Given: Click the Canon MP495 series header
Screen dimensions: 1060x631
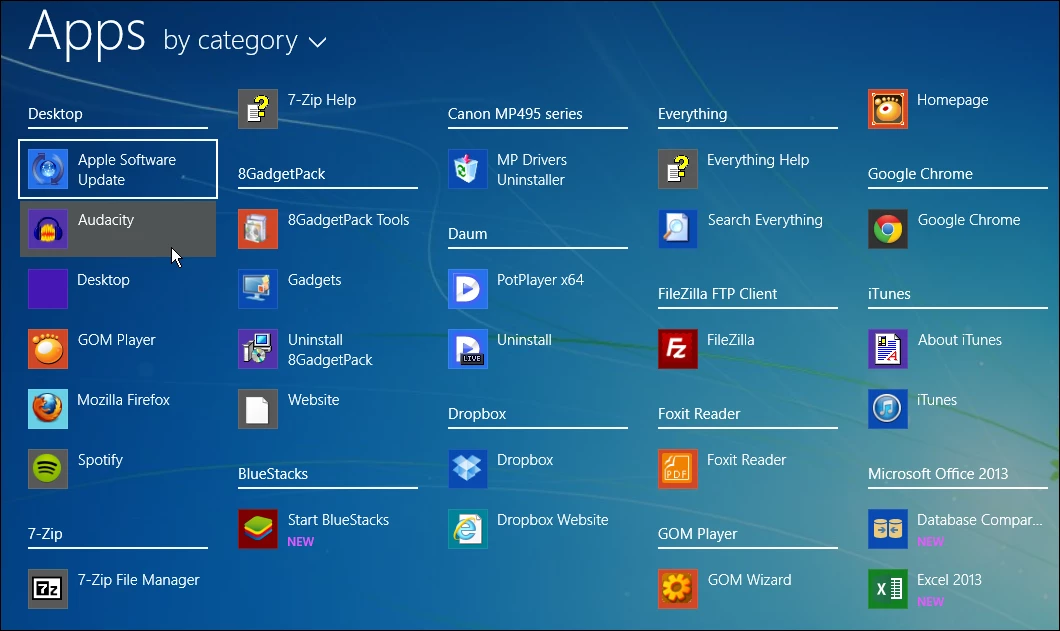Looking at the screenshot, I should click(515, 114).
